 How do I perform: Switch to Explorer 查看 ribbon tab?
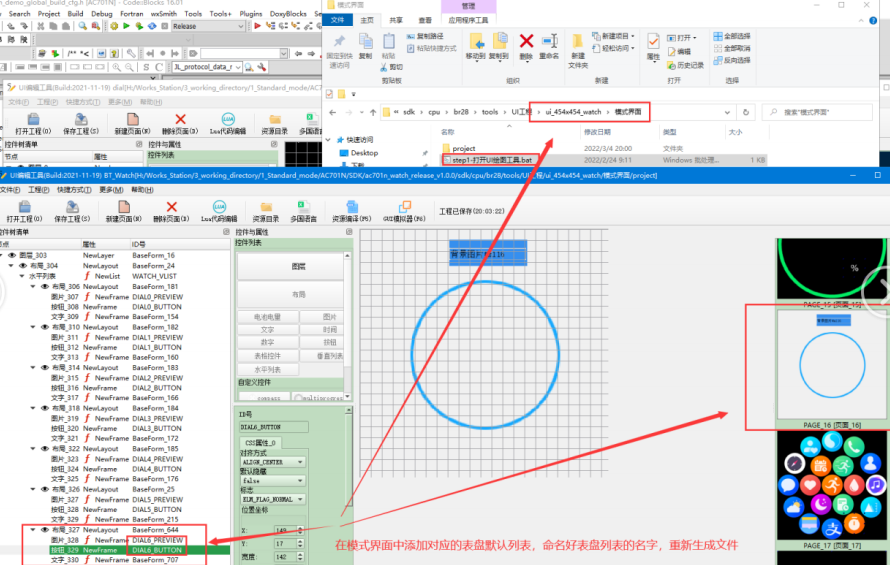[x=425, y=20]
